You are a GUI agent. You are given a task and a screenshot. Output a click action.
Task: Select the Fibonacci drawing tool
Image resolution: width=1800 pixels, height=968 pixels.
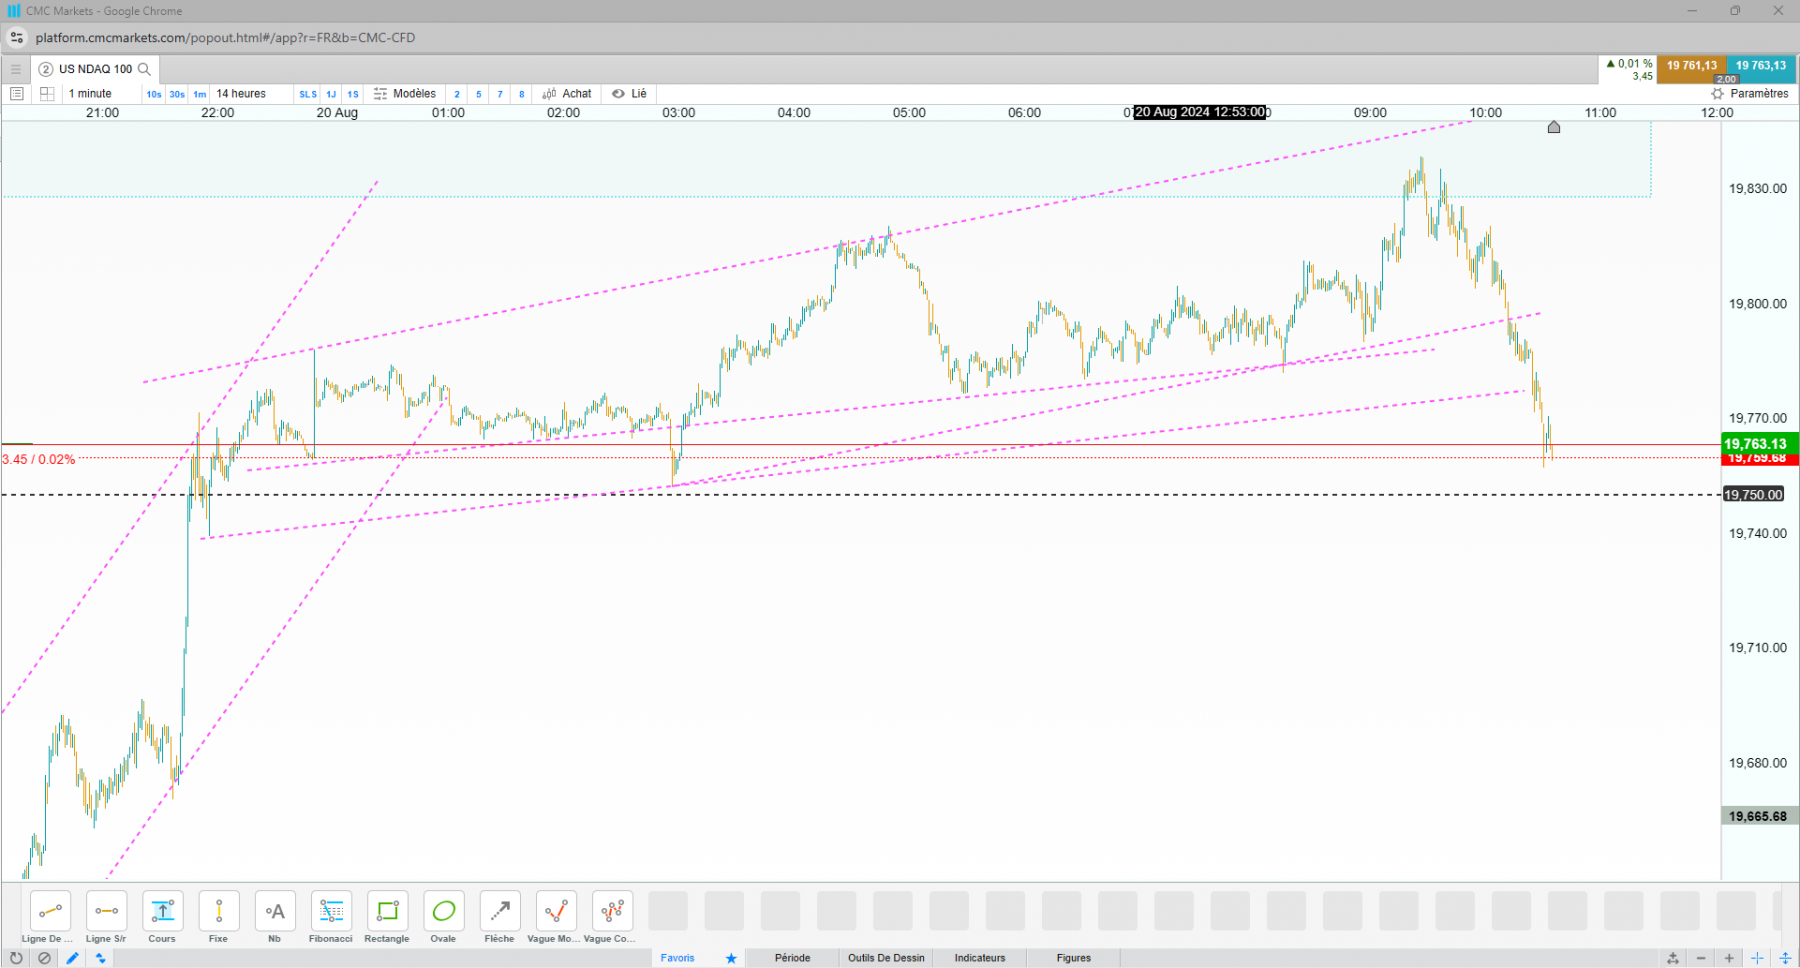tap(331, 917)
